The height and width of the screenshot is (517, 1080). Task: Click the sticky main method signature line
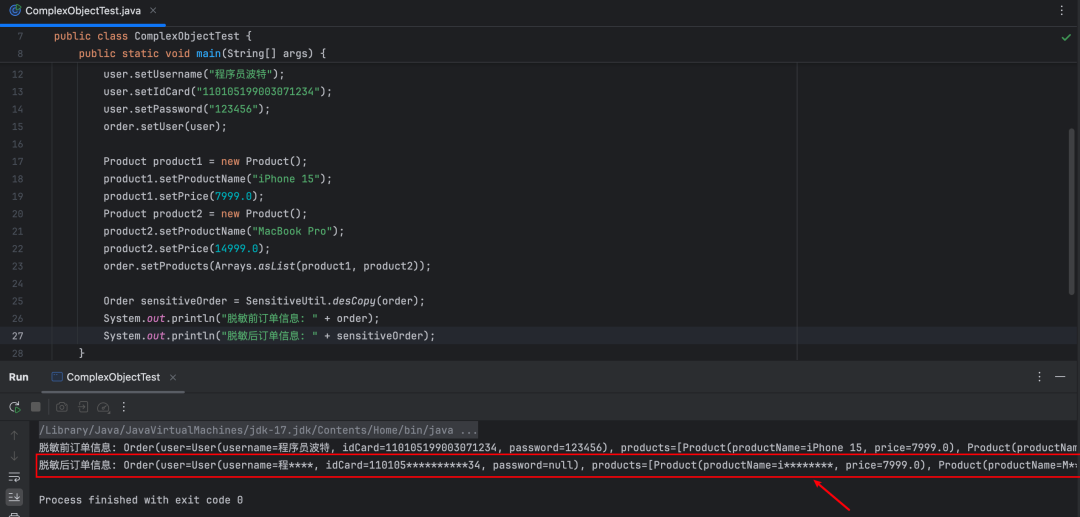pyautogui.click(x=202, y=54)
